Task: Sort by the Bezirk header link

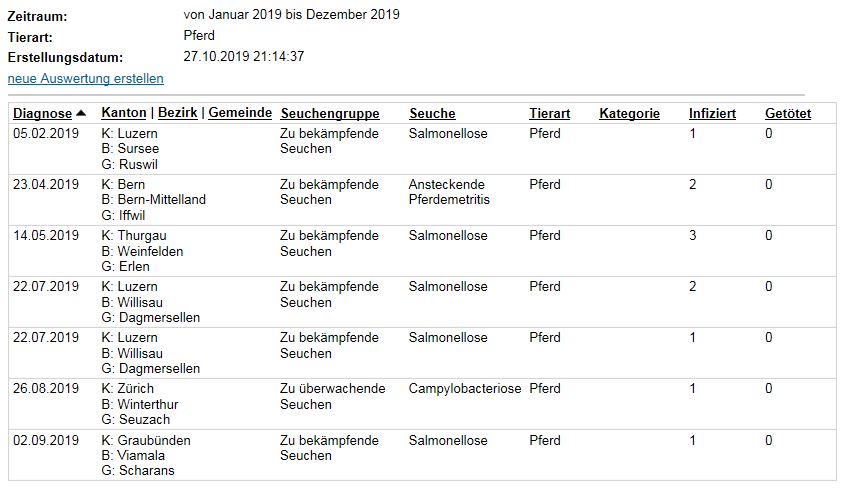Action: (x=178, y=113)
